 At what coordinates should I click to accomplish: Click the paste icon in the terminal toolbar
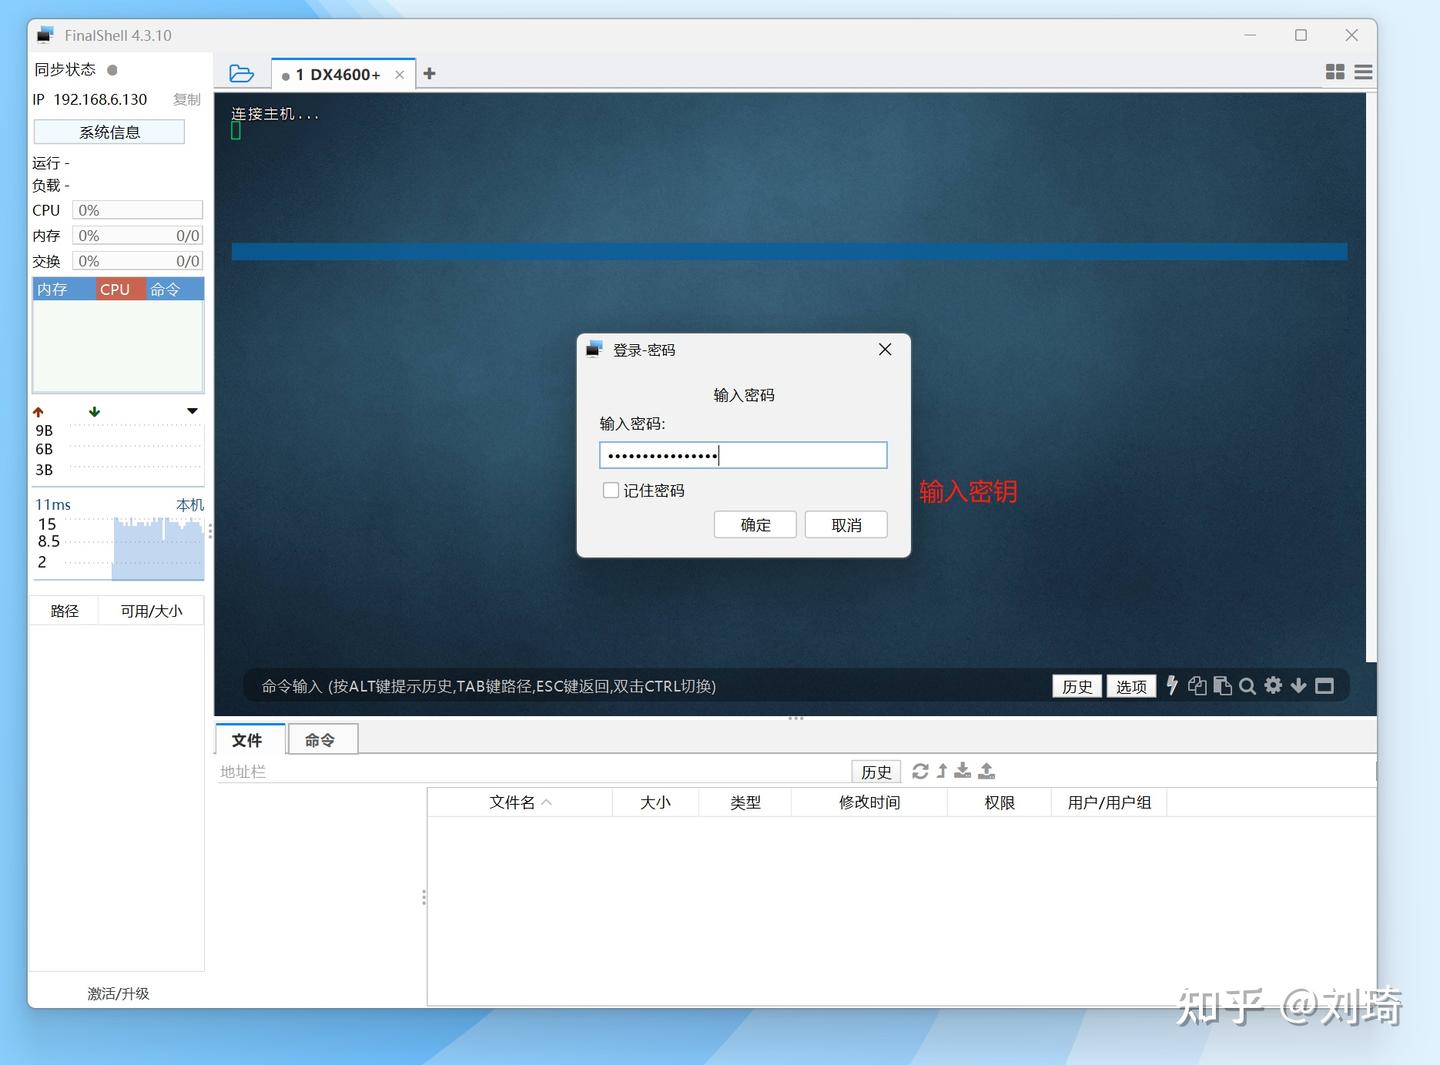coord(1222,685)
